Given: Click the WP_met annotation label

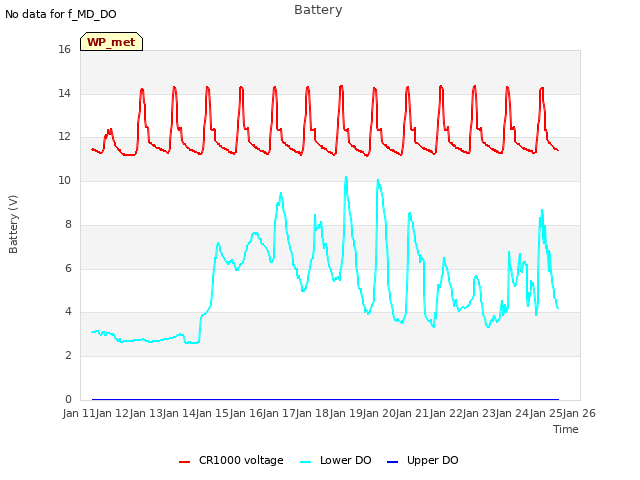Looking at the screenshot, I should (x=111, y=42).
